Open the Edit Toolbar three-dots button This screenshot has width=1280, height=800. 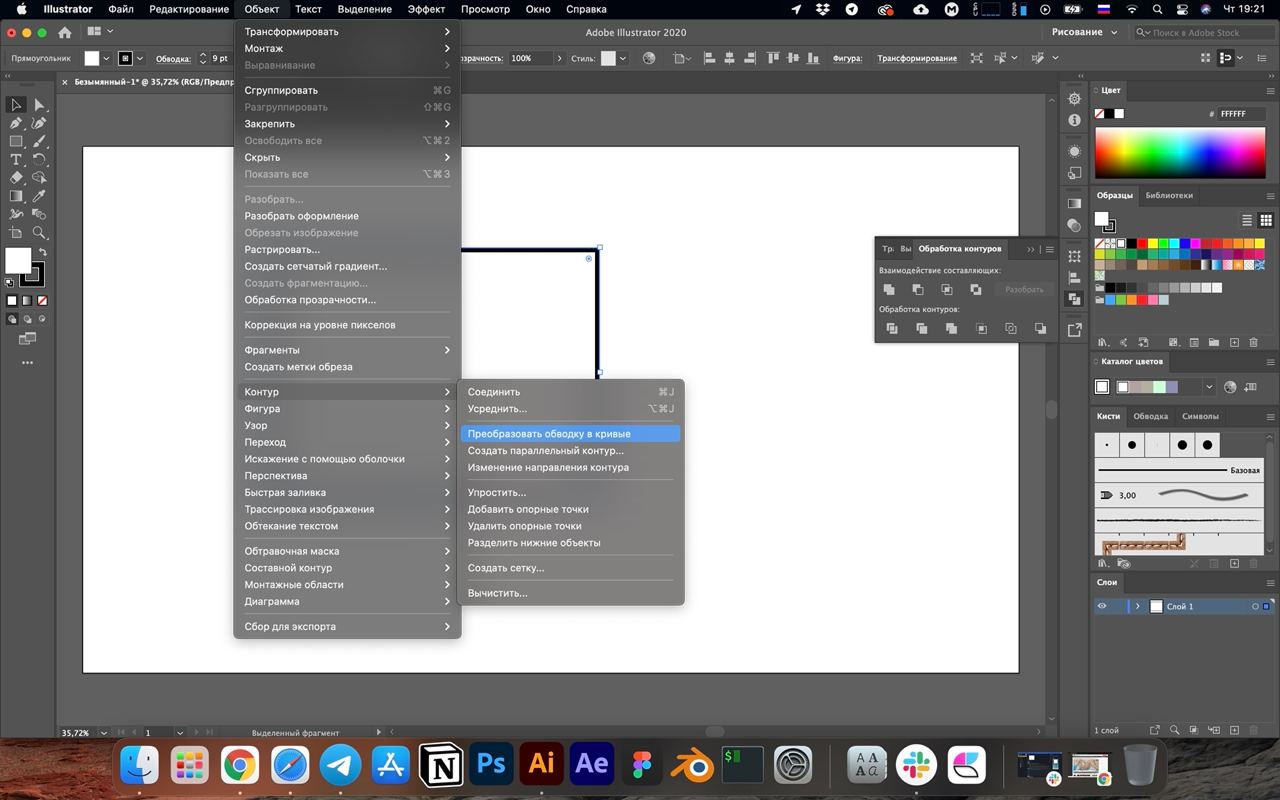[x=27, y=363]
